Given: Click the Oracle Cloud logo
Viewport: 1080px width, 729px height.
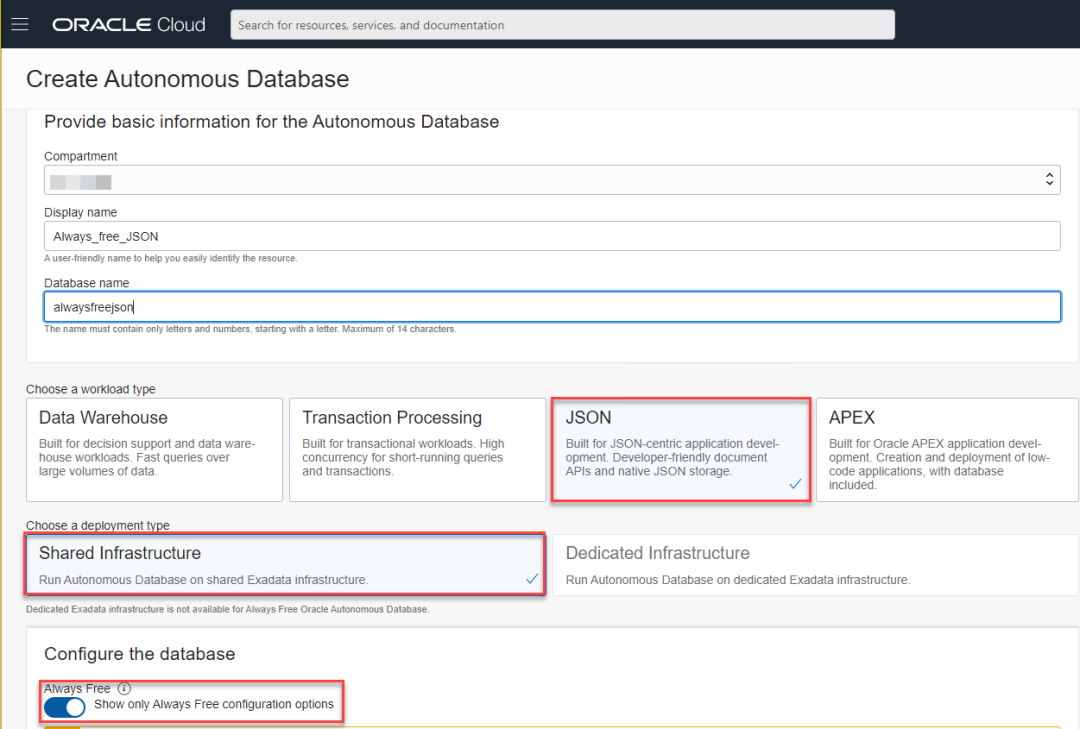Looking at the screenshot, I should coord(129,25).
